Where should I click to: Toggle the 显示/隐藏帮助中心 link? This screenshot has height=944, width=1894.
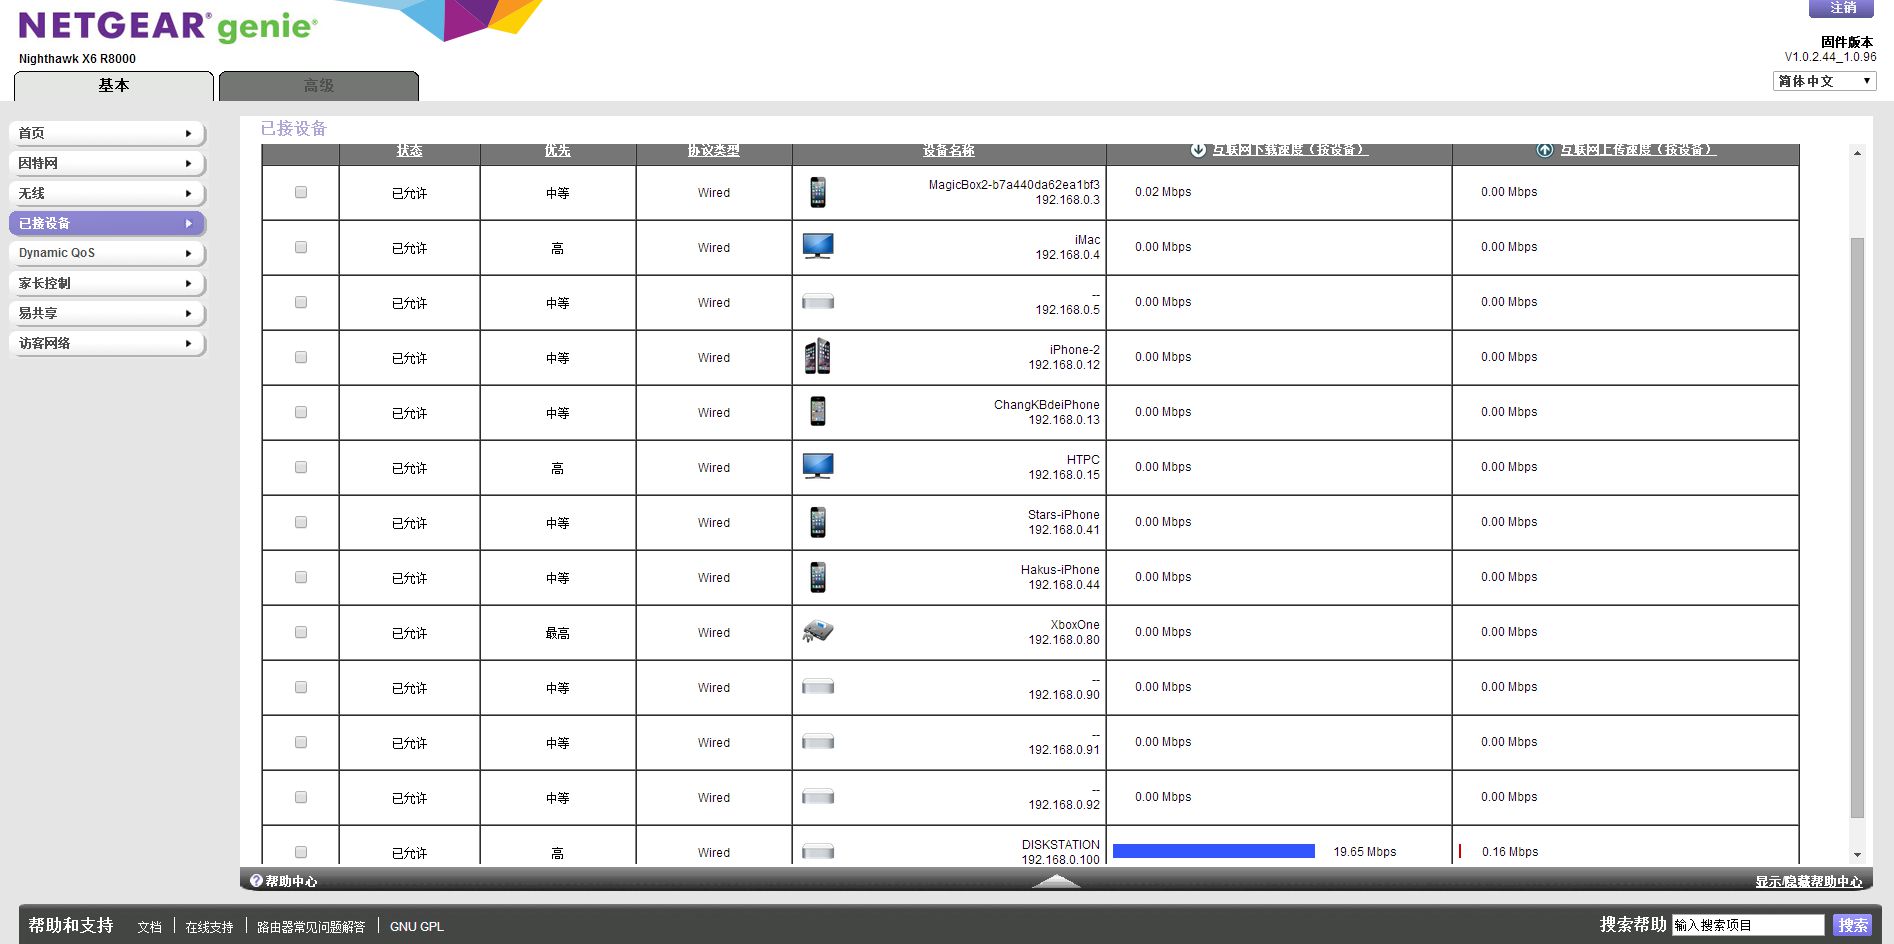1808,881
